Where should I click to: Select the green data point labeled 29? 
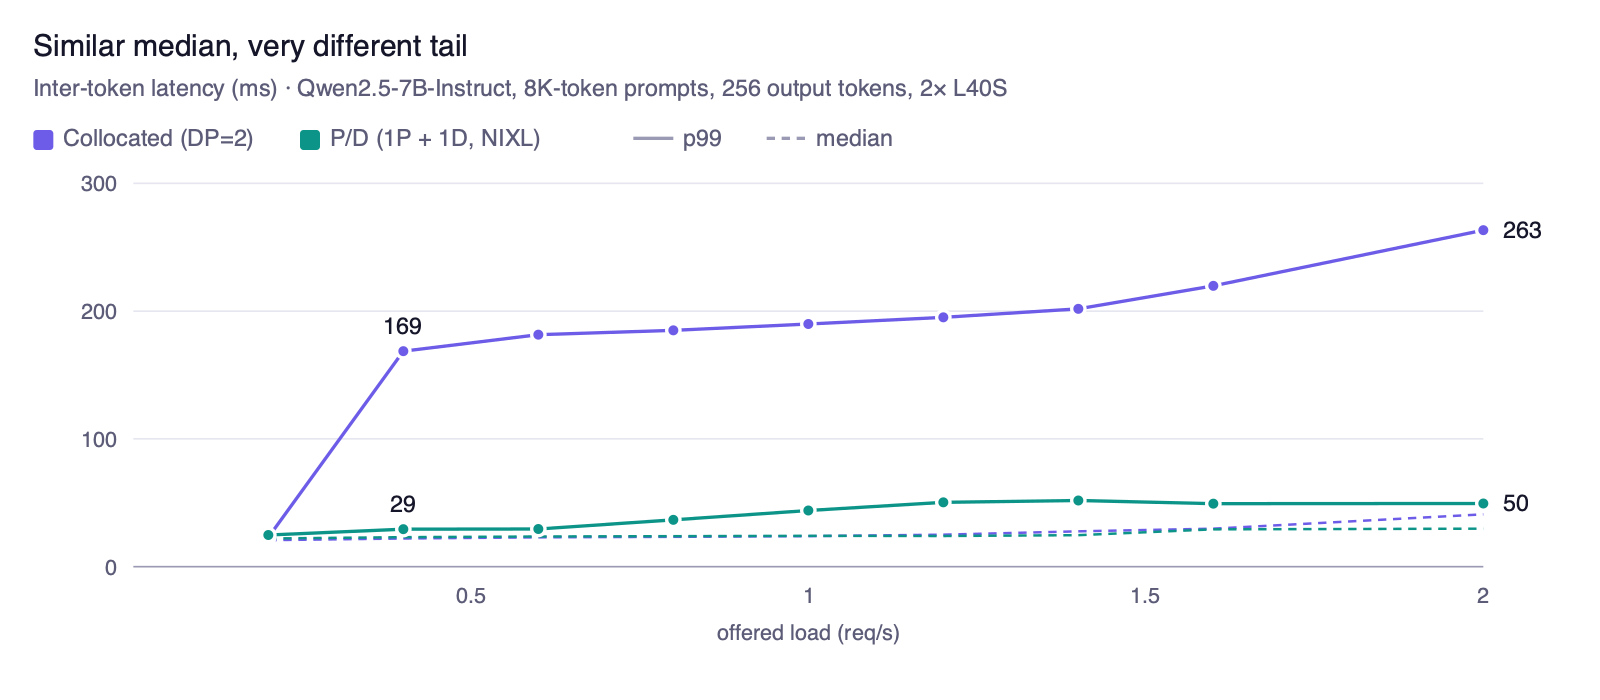point(403,529)
